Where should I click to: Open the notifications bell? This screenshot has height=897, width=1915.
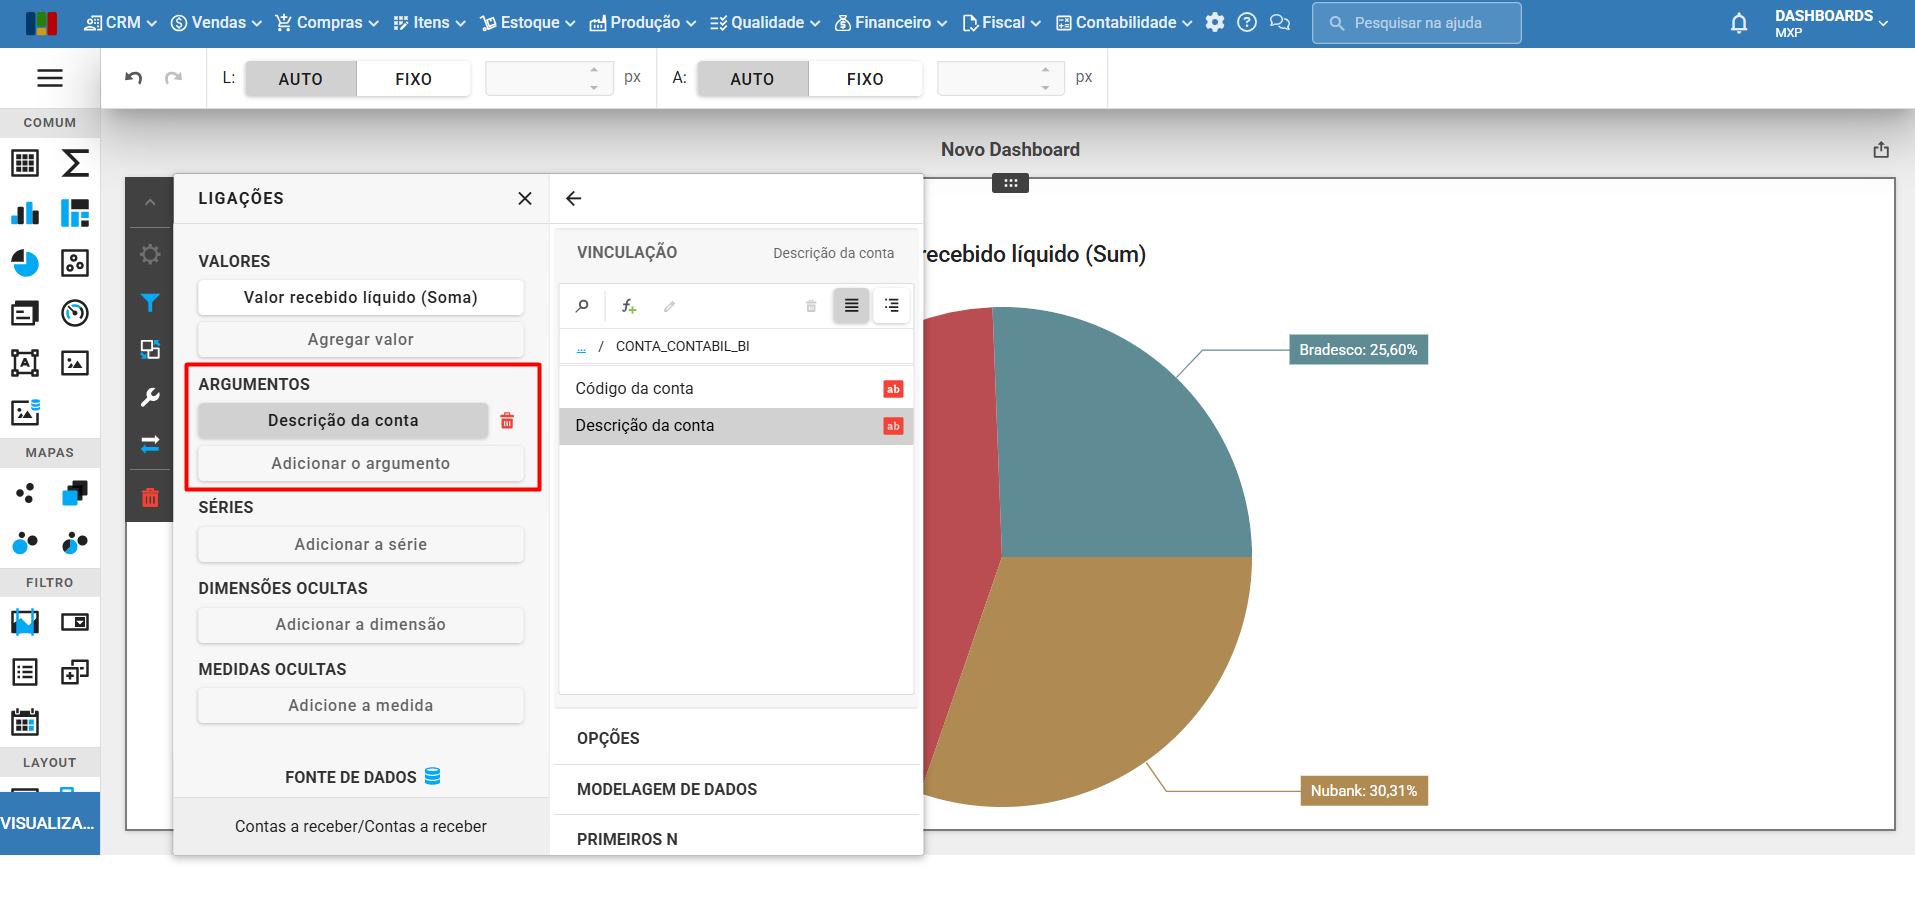click(1739, 23)
